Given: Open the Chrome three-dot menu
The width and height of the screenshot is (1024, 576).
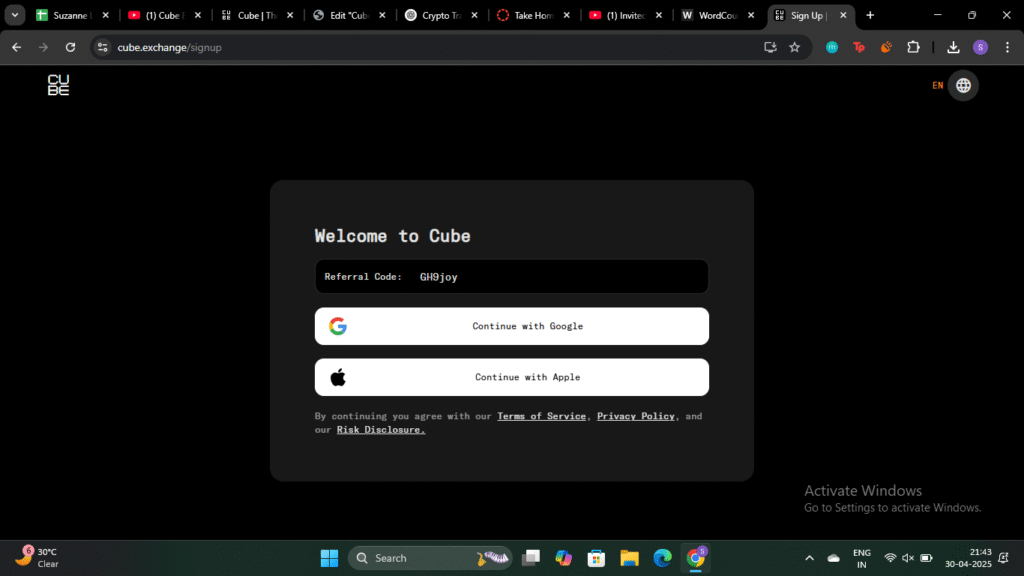Looking at the screenshot, I should 1008,47.
